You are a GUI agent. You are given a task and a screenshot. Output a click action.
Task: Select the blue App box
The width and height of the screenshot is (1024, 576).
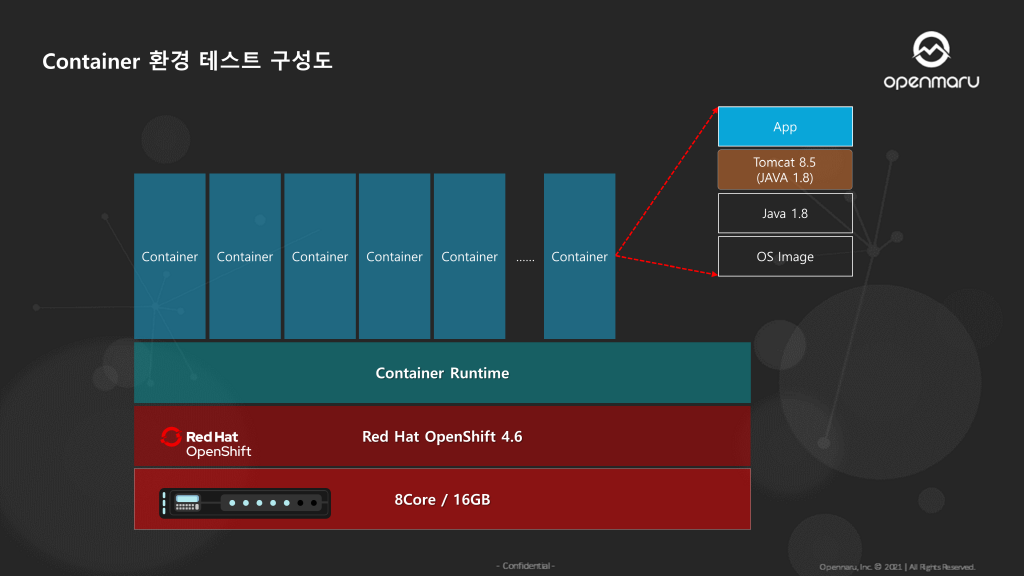[785, 127]
